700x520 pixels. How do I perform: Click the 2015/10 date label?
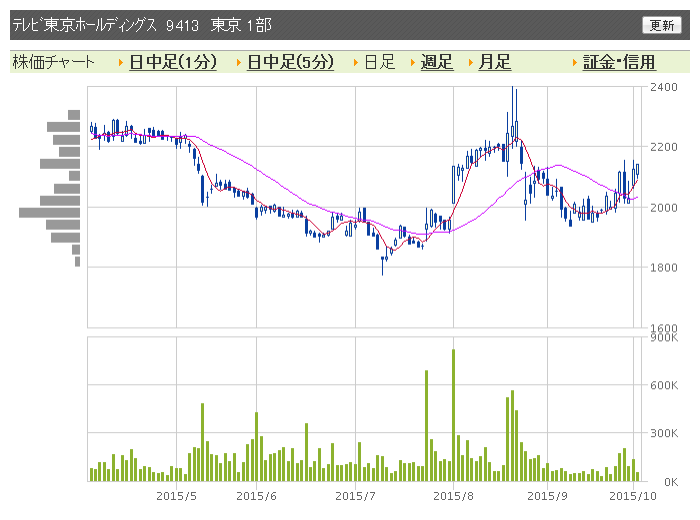(633, 496)
